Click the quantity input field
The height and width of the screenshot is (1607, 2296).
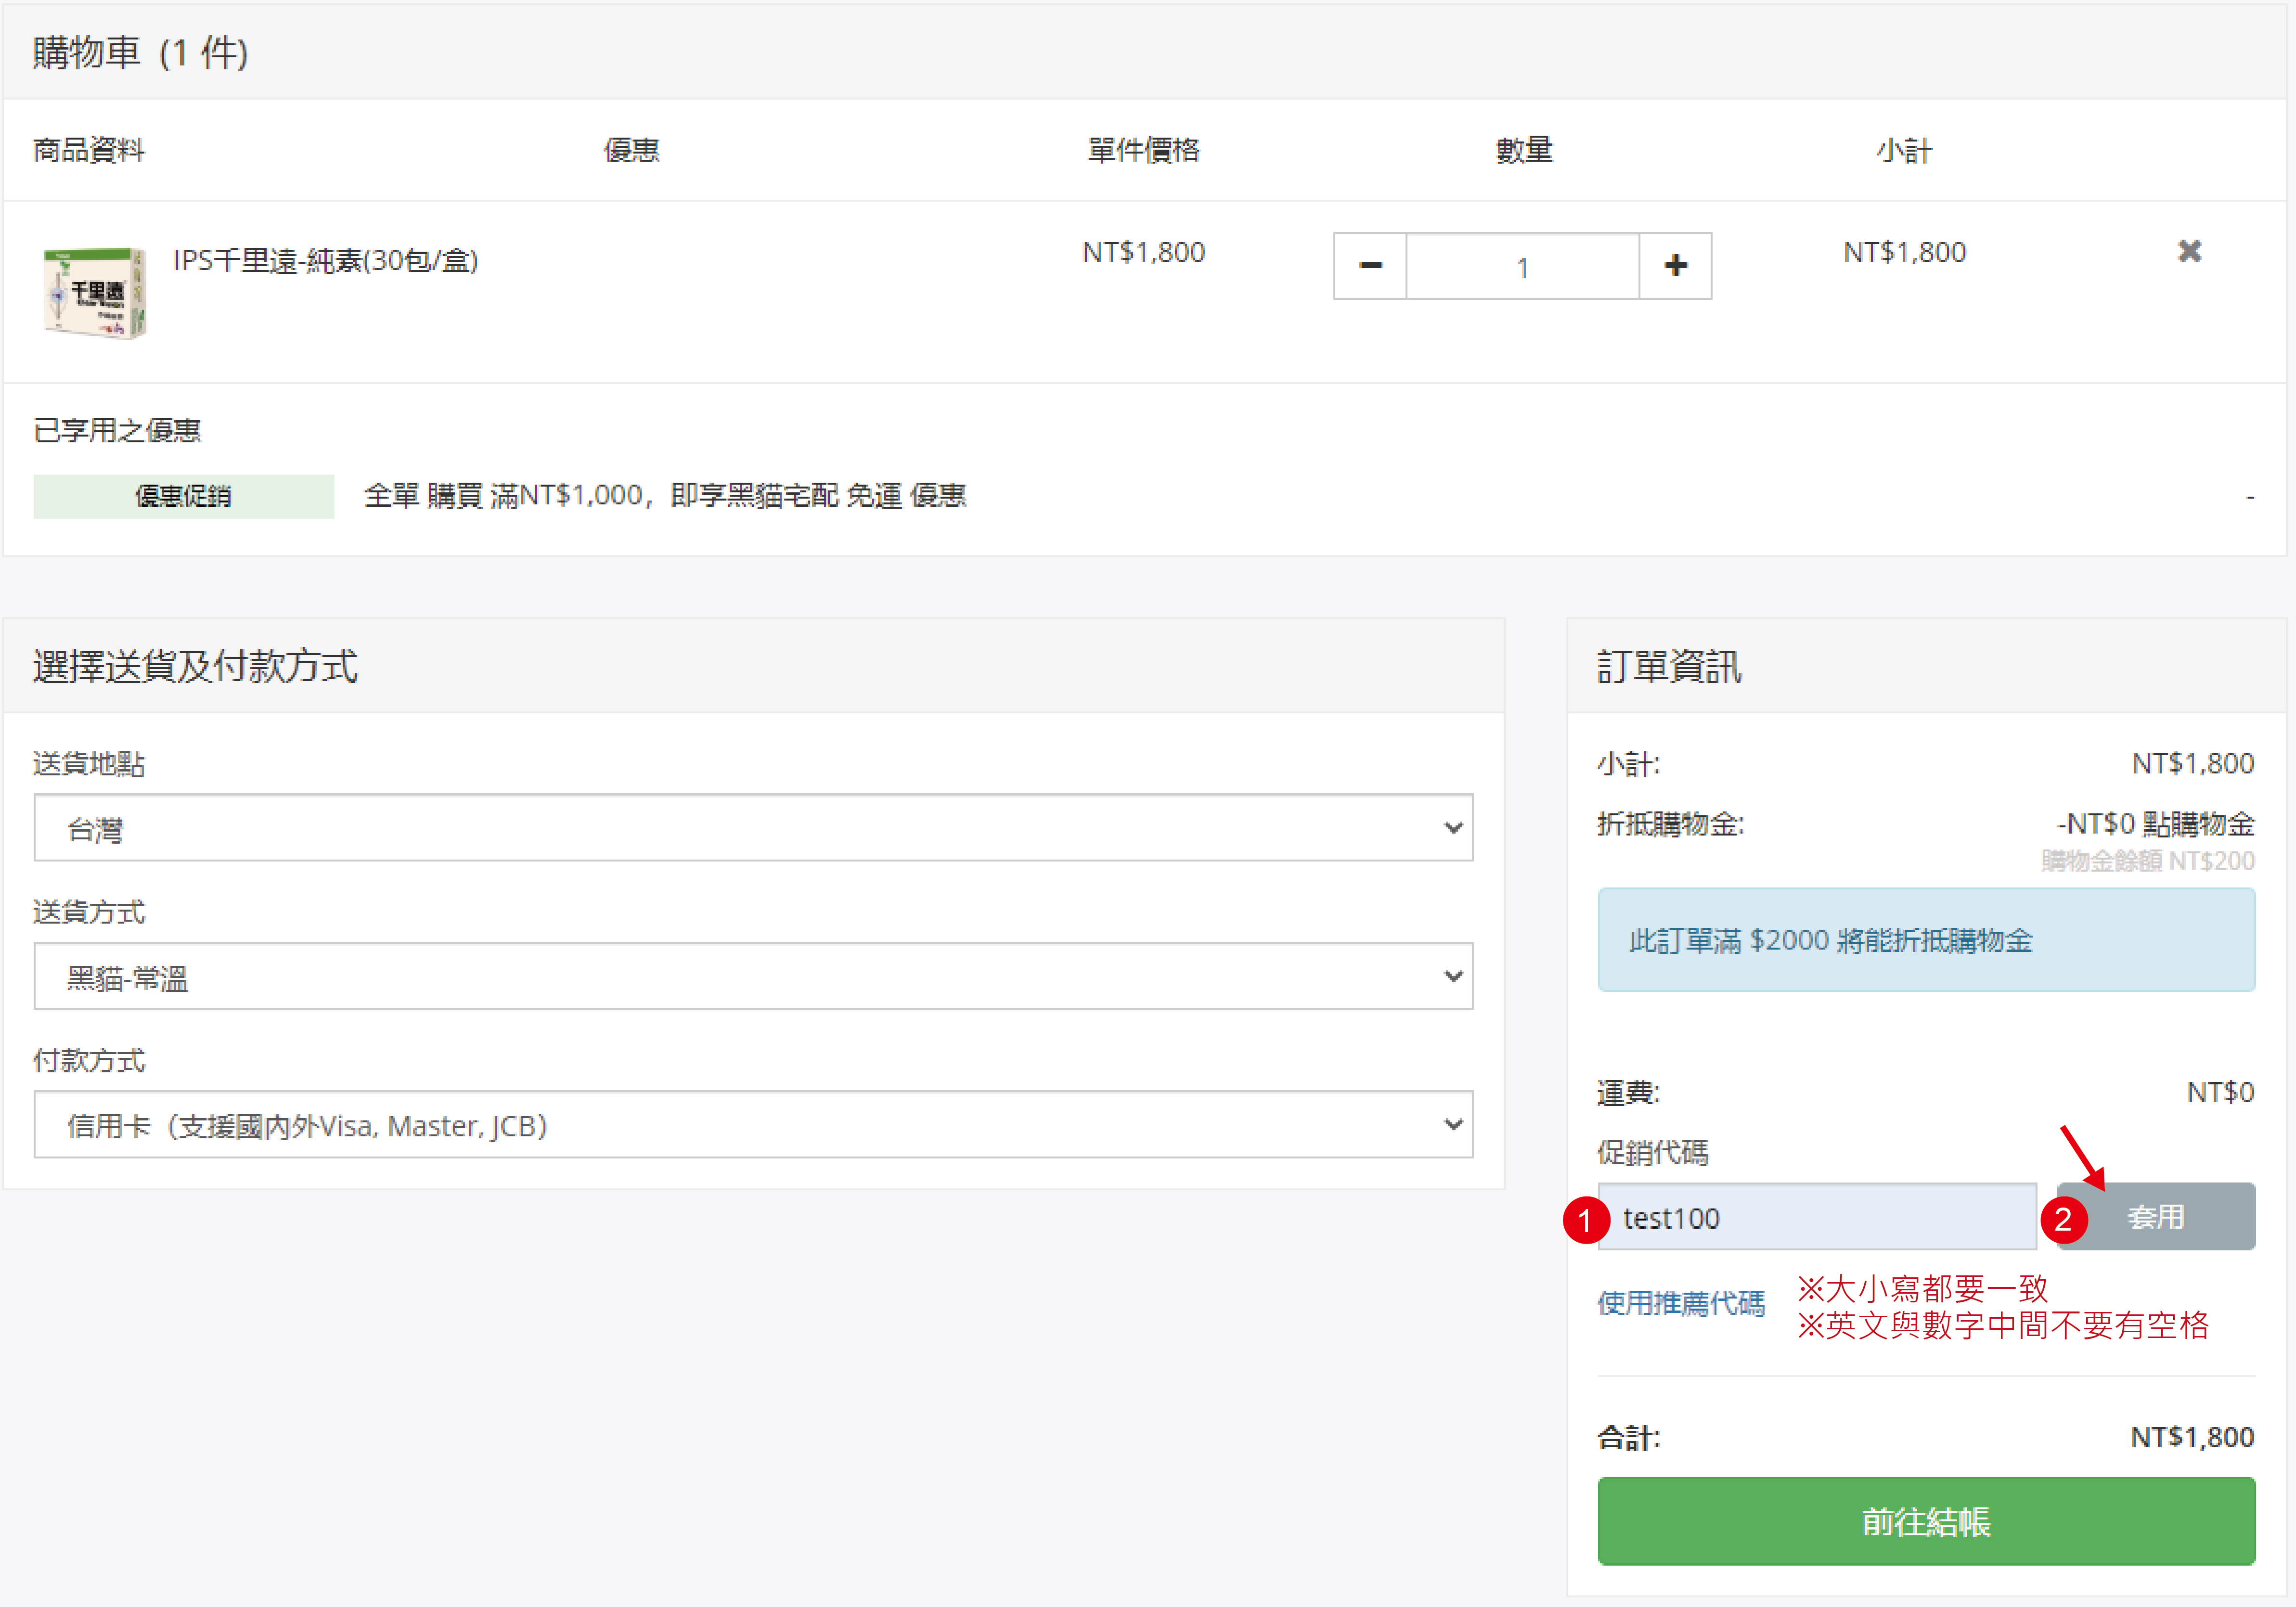click(x=1522, y=267)
